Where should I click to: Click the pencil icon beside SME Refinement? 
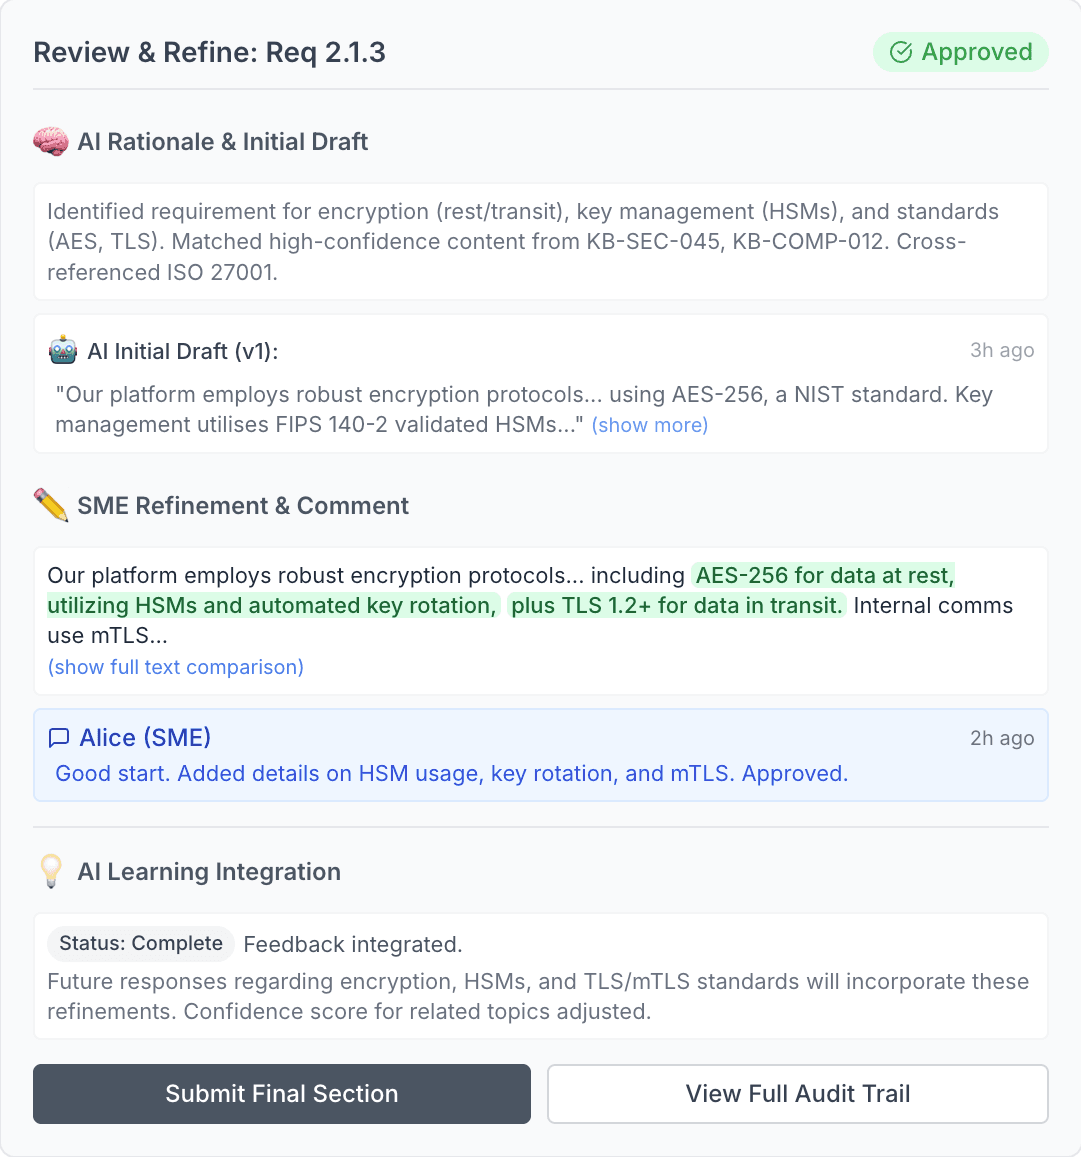pos(52,504)
